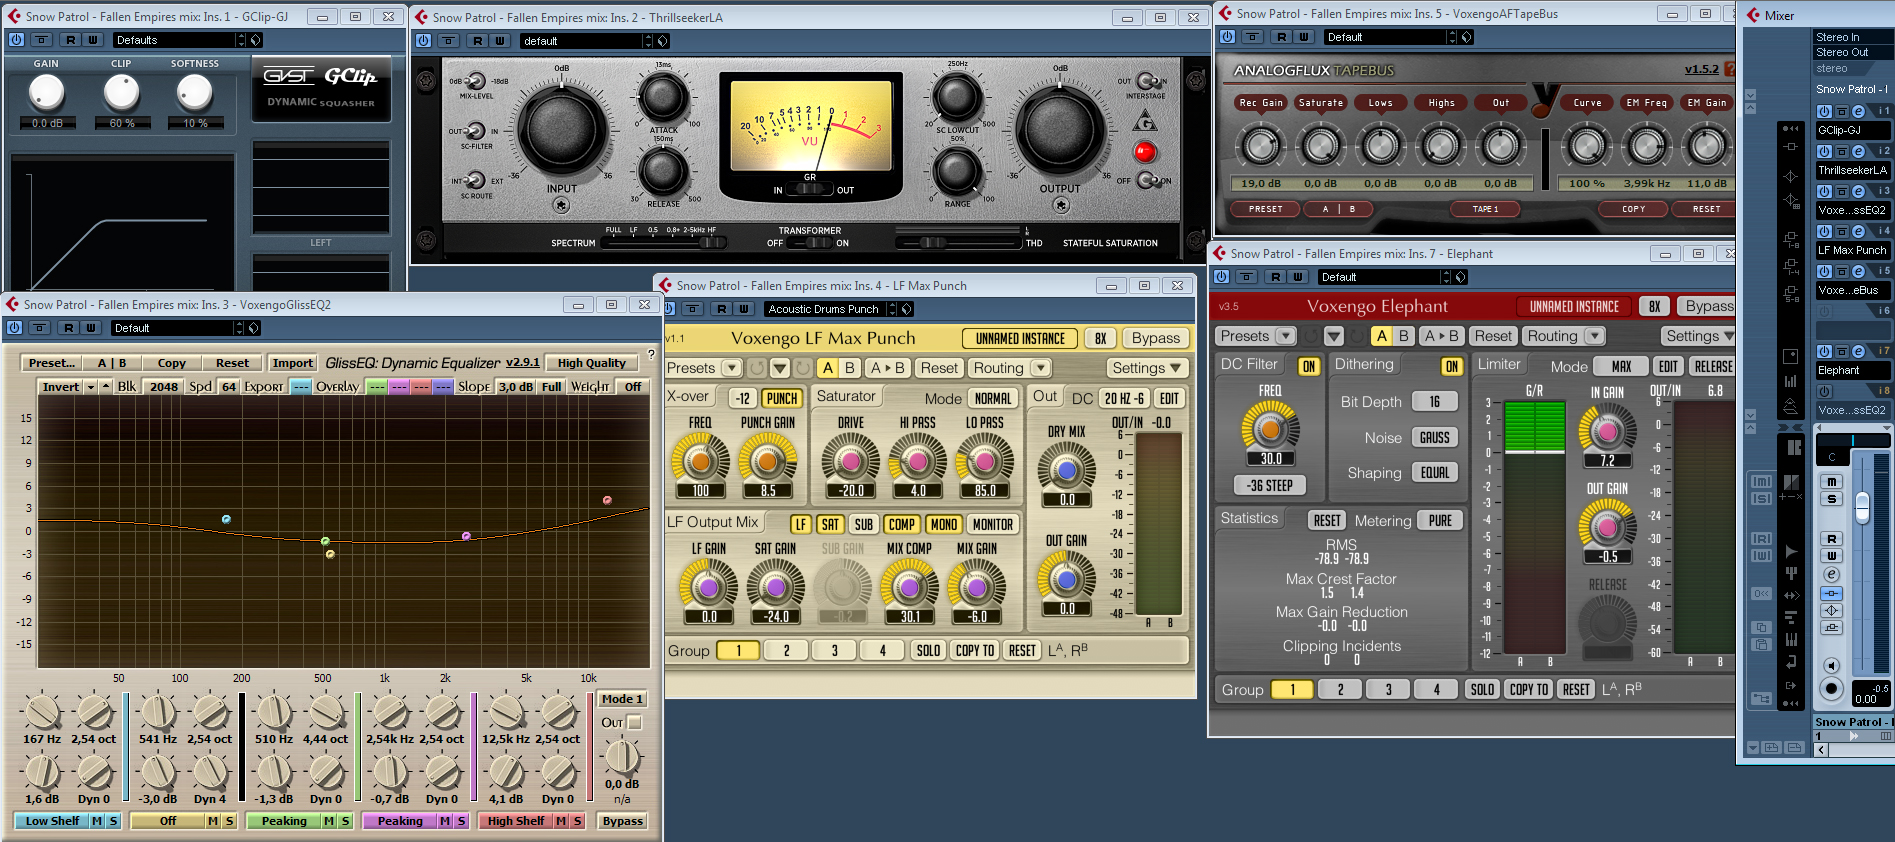This screenshot has height=842, width=1895.
Task: Enable Write automation in Elephant plugin window
Action: 1298,277
